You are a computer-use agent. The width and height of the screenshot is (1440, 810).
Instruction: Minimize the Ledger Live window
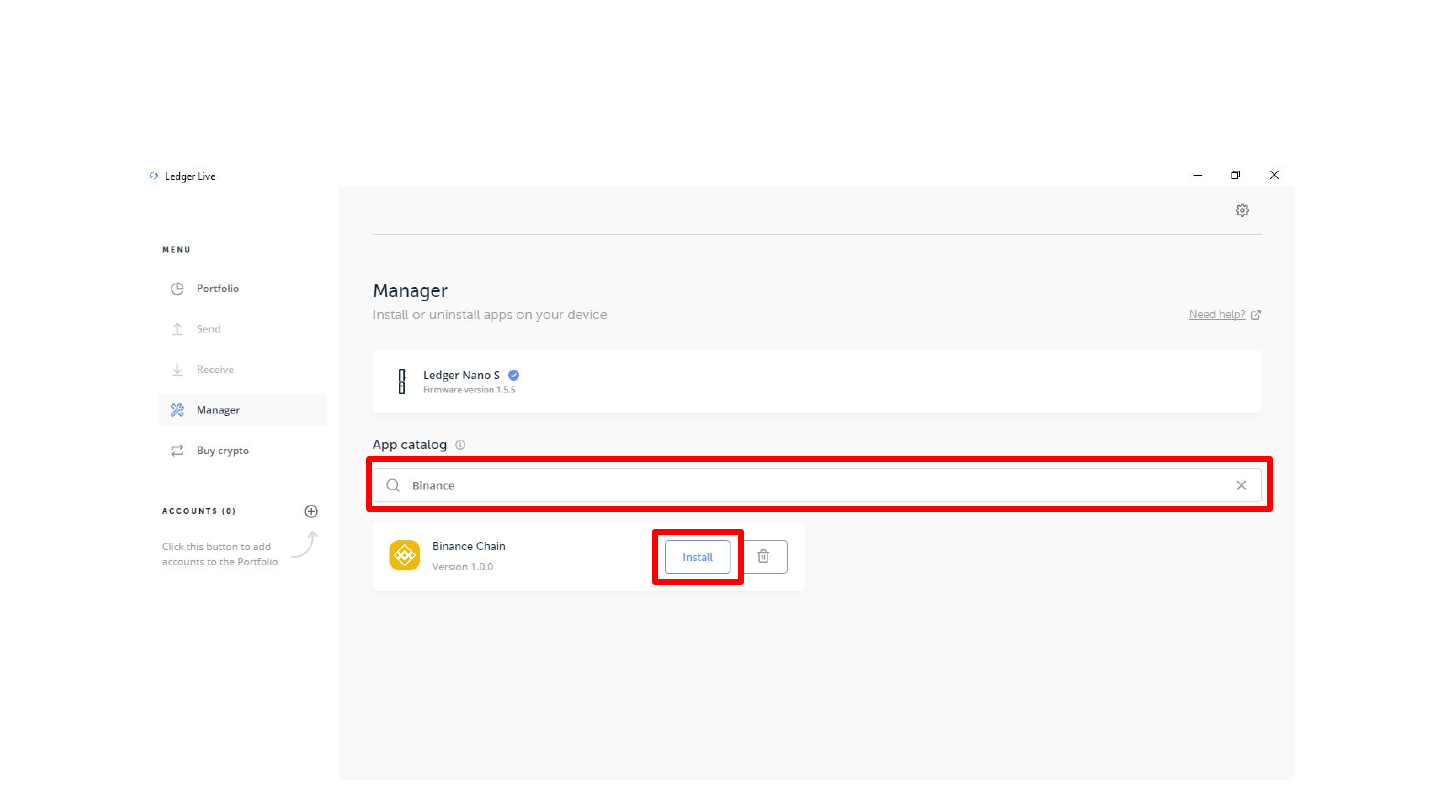pyautogui.click(x=1198, y=175)
